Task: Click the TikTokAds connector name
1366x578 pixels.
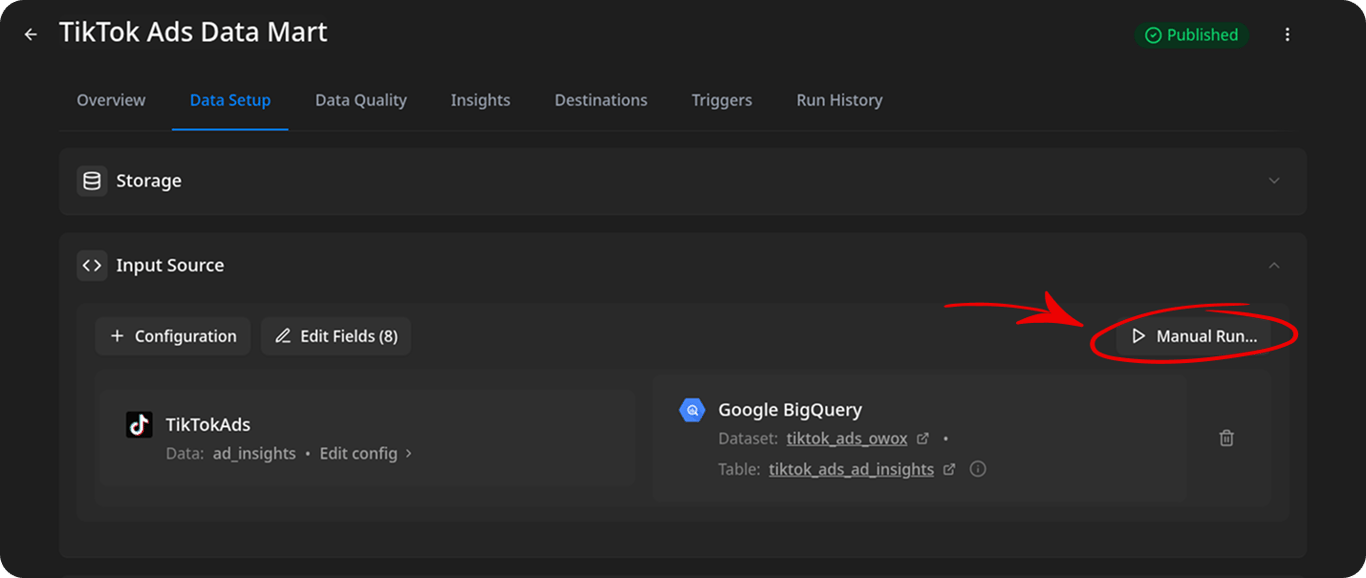Action: point(208,425)
